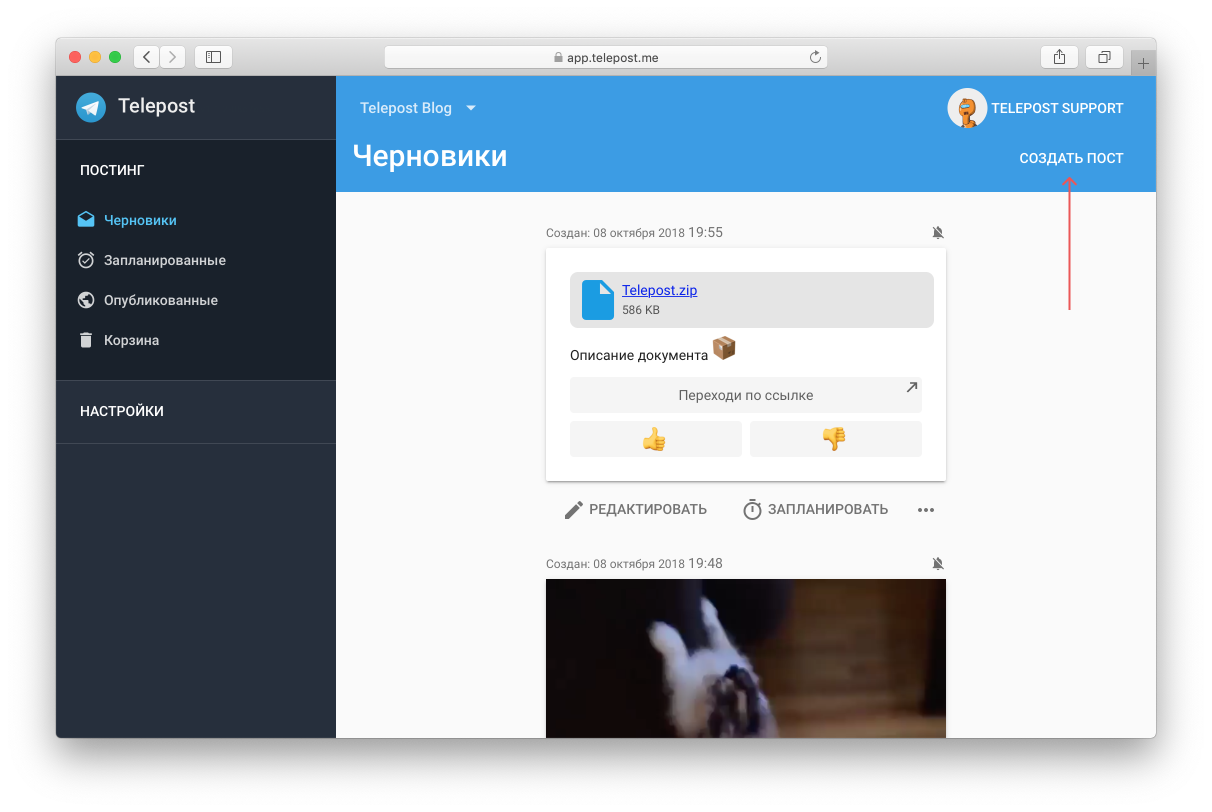Screen dimensions: 1212x812
Task: Open Корзина using the trash icon
Action: 86,339
